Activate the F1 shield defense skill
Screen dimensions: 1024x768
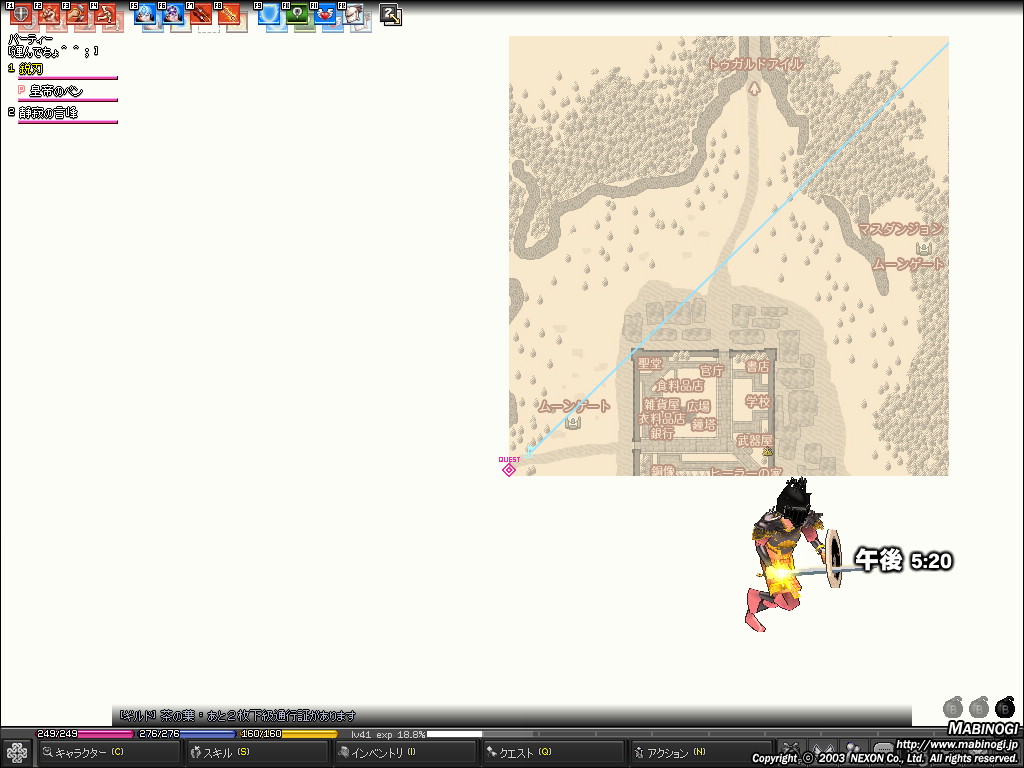coord(21,14)
